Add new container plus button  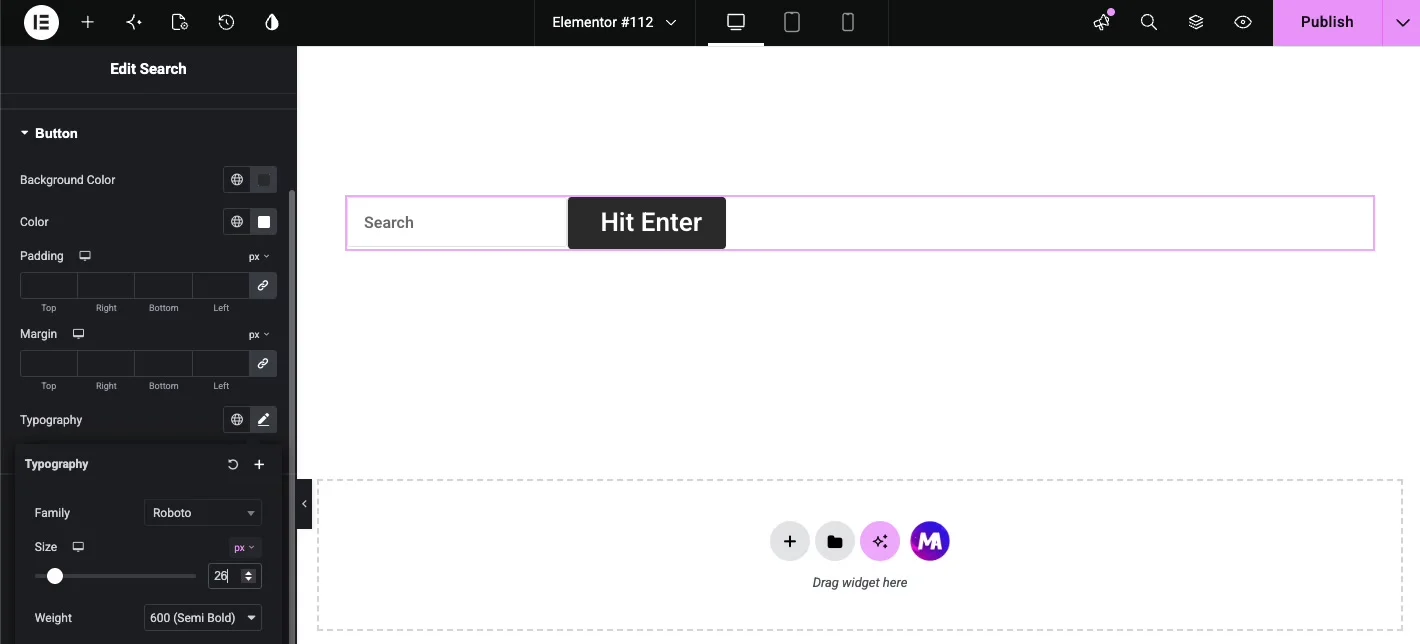[x=789, y=541]
